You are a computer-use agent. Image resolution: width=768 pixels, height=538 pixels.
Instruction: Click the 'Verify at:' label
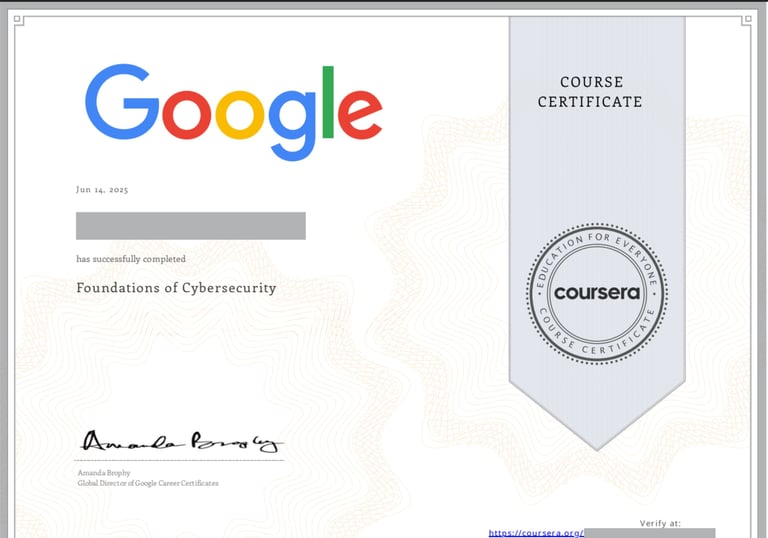pos(660,523)
